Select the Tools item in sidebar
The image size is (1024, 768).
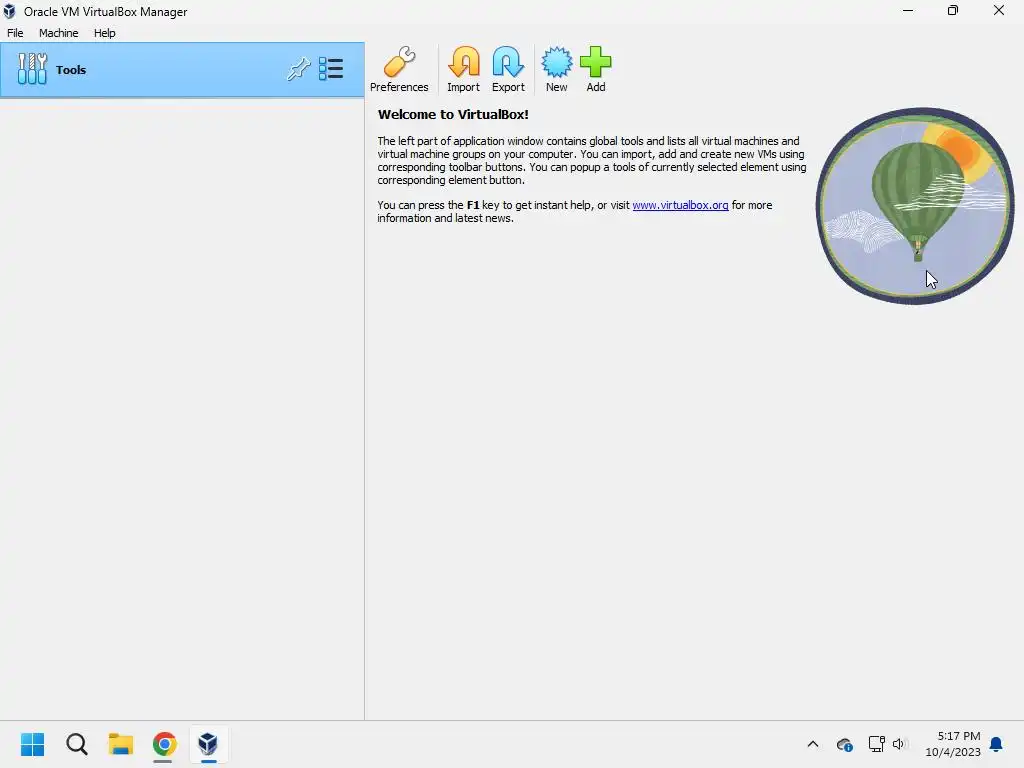[x=182, y=70]
